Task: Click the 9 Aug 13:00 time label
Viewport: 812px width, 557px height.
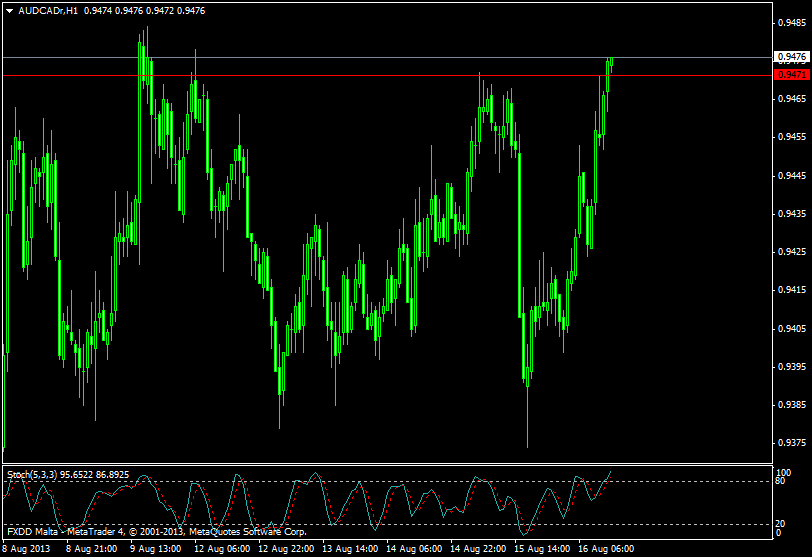Action: click(155, 549)
